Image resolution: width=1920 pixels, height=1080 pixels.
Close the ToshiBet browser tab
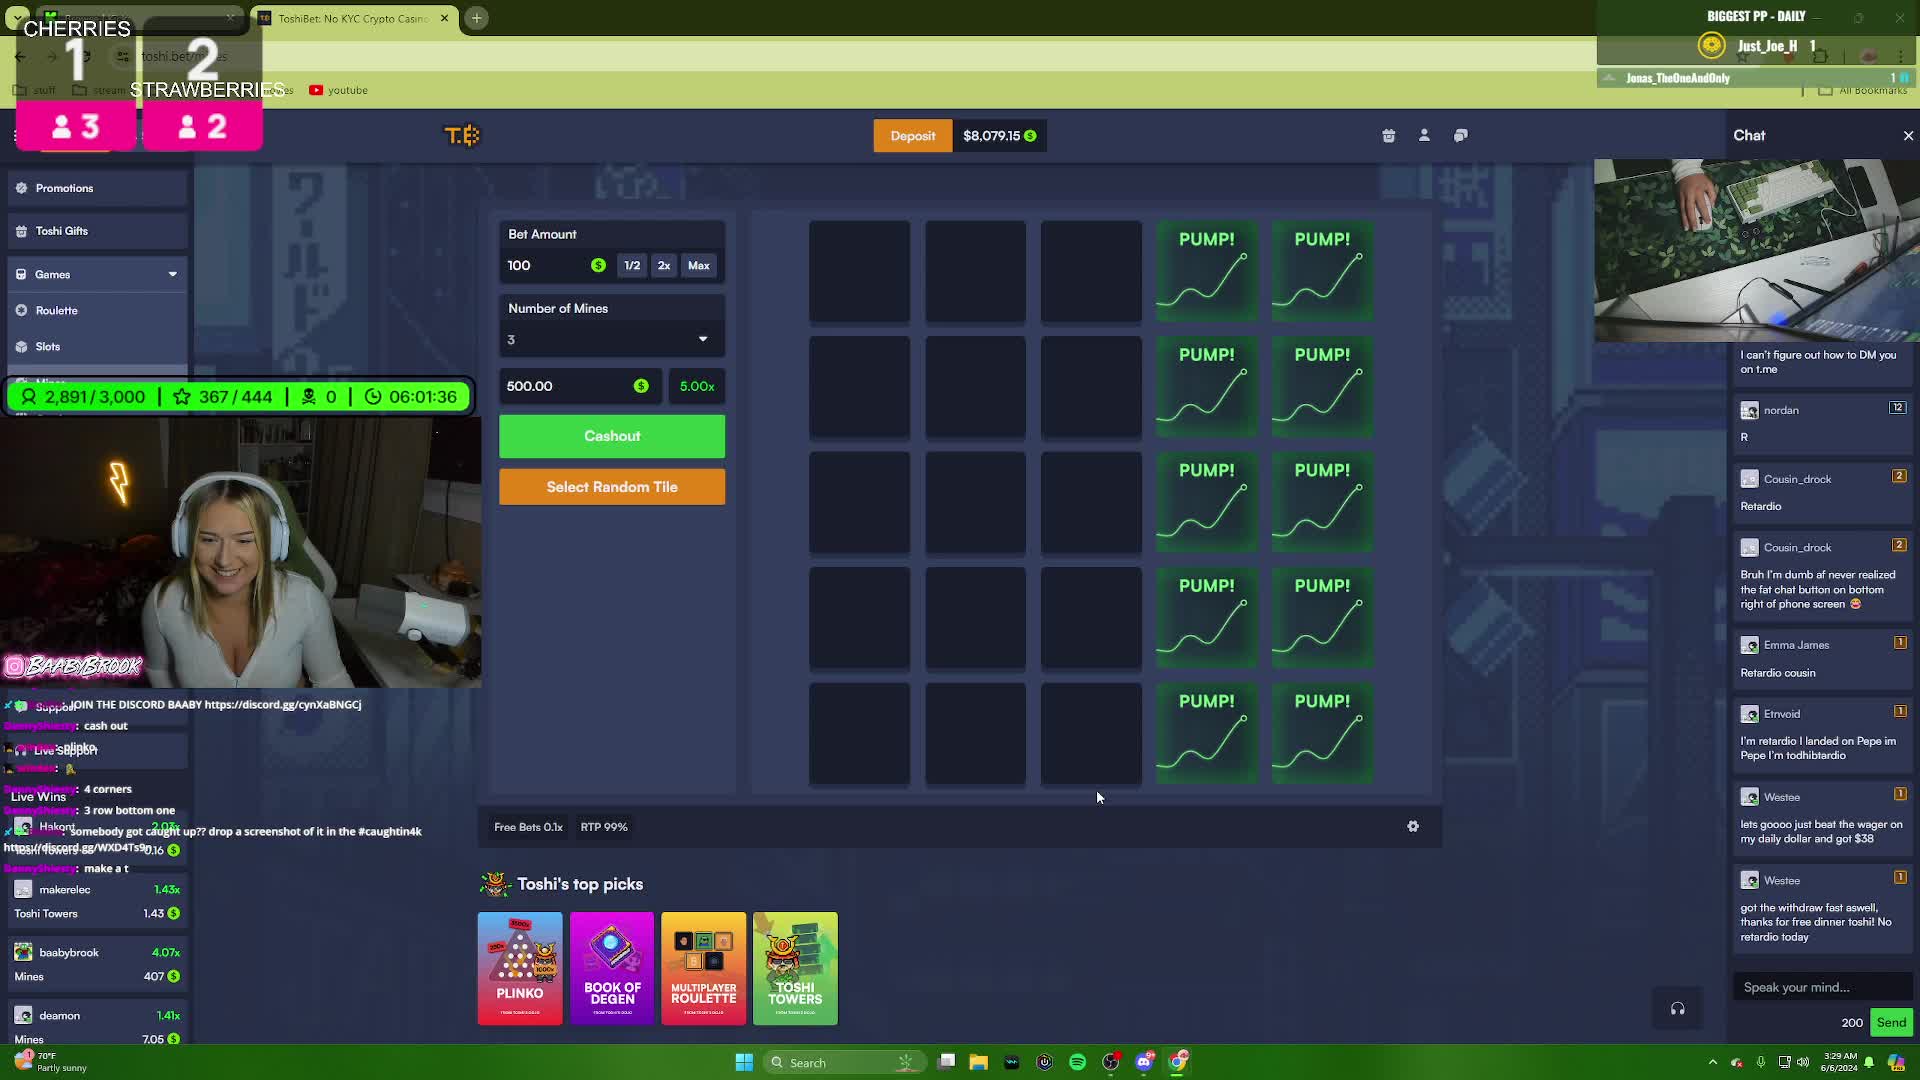tap(445, 18)
